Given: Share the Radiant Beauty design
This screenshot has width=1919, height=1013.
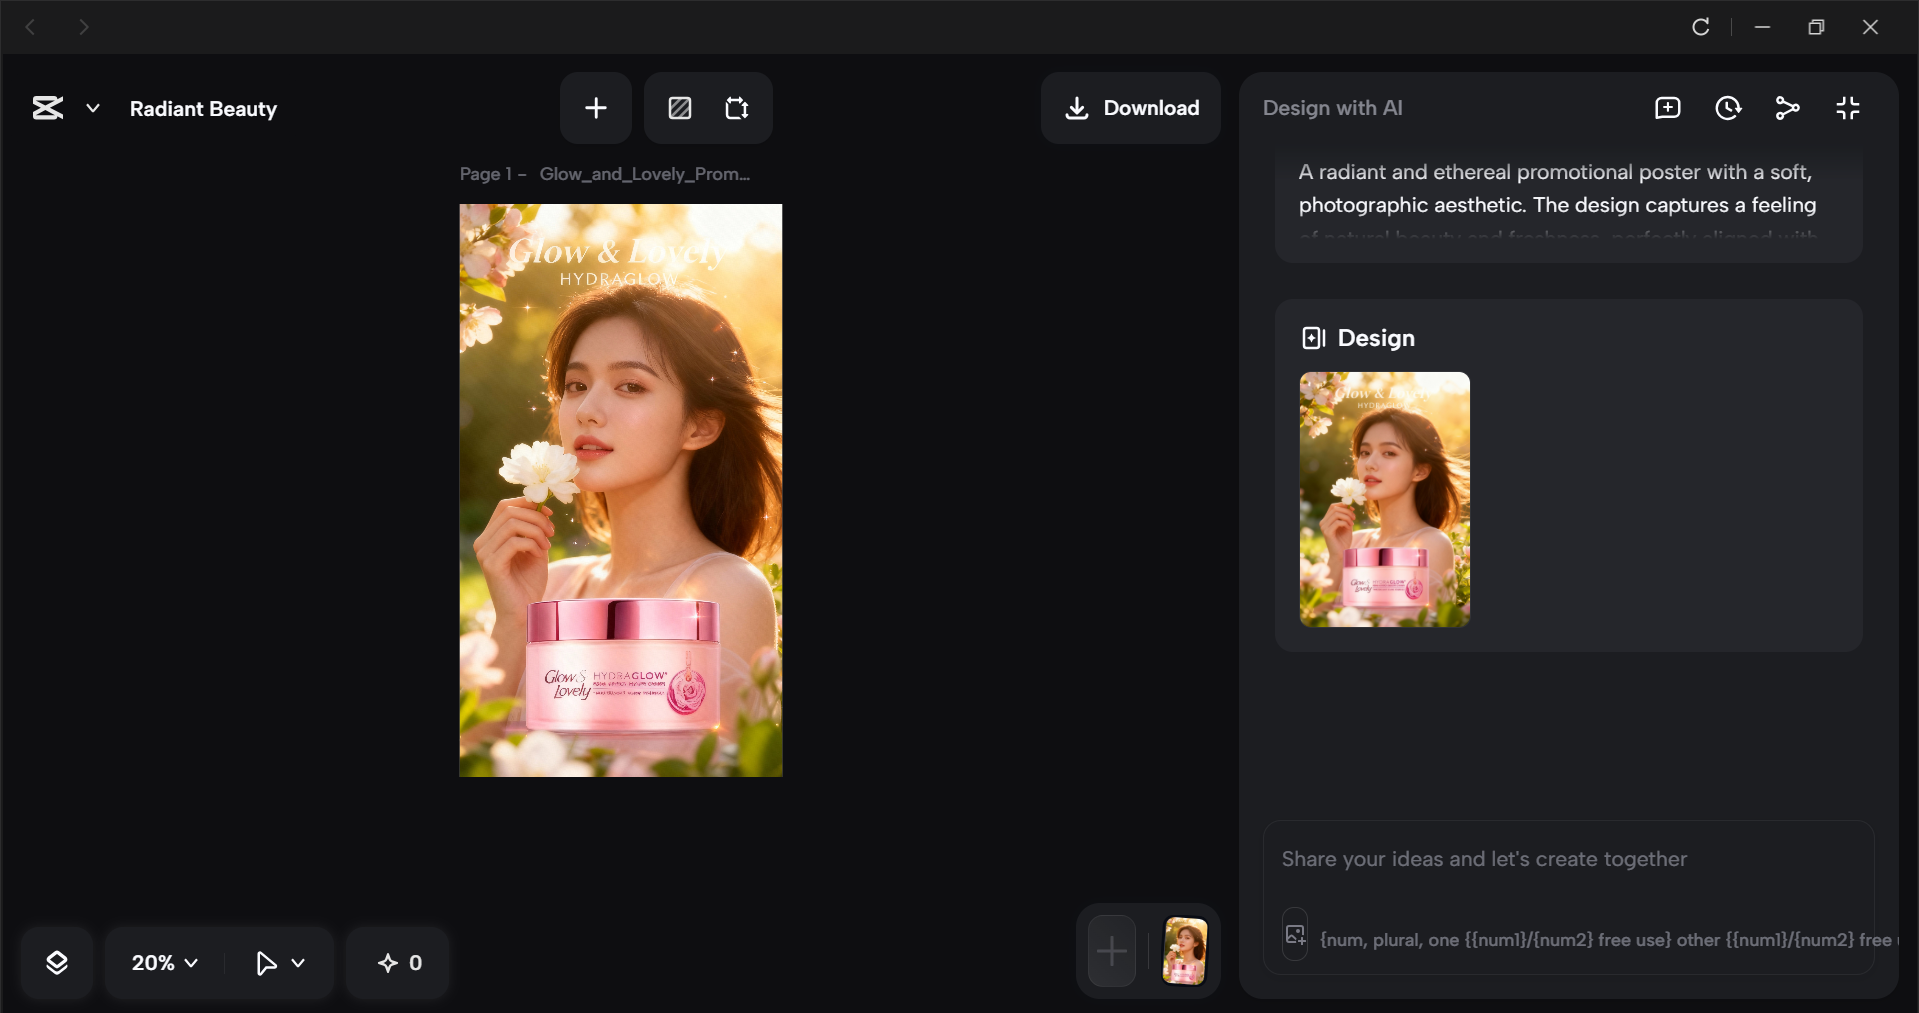Looking at the screenshot, I should tap(1788, 107).
